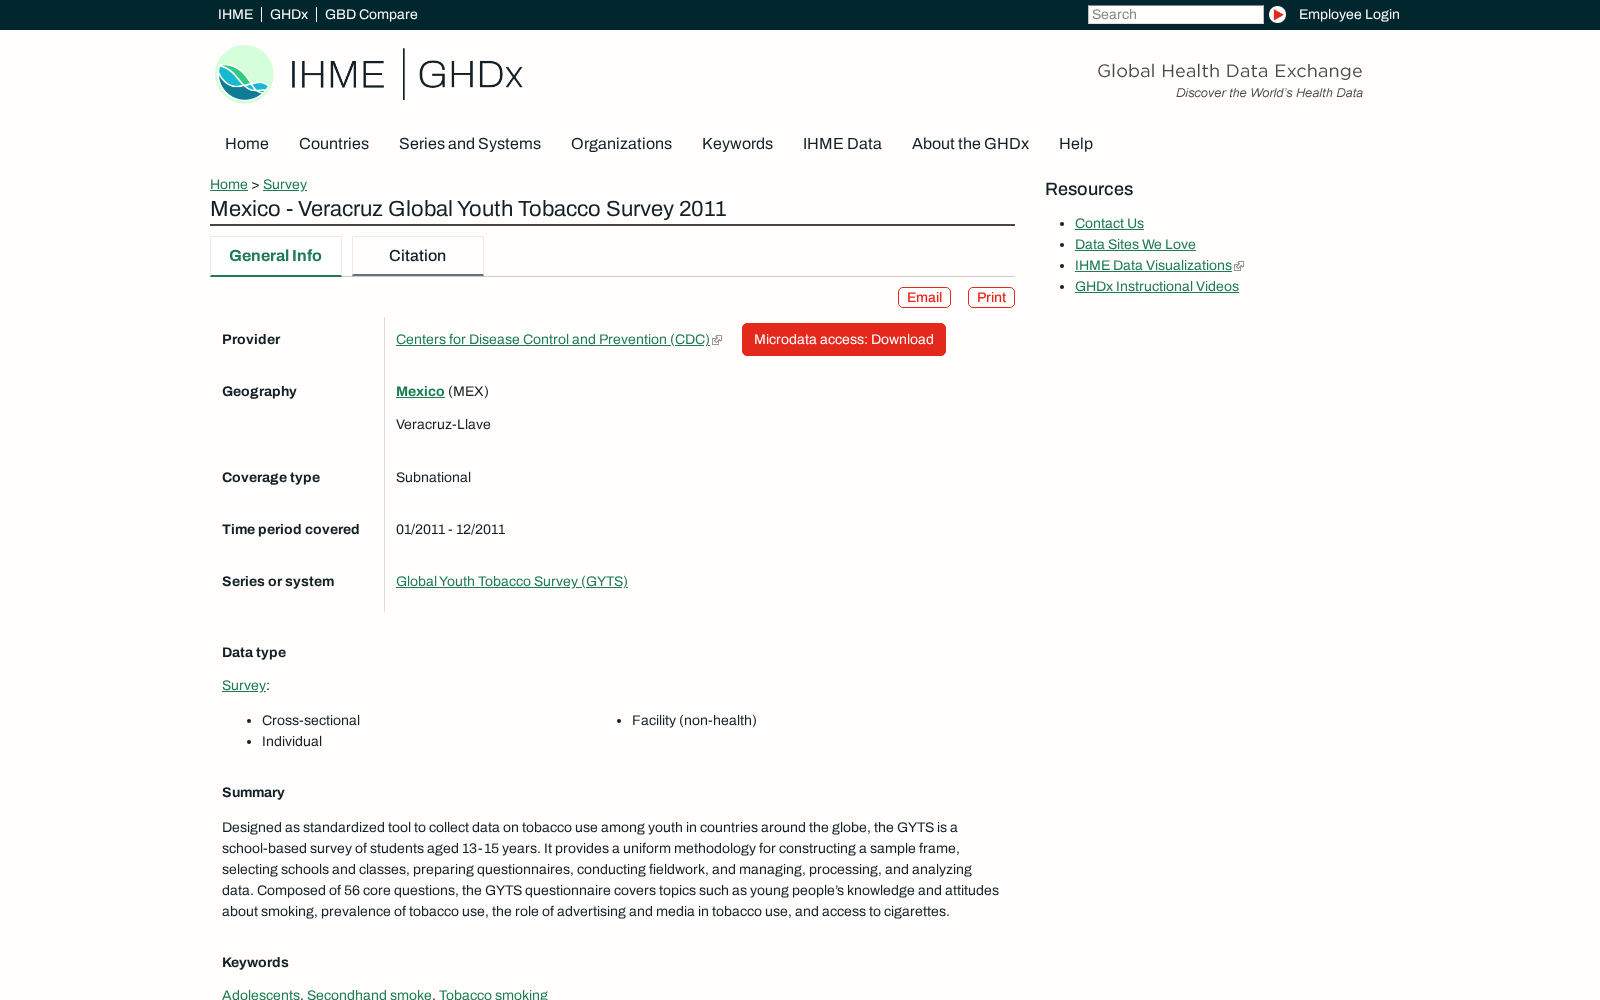Open Contact Us resource link

pyautogui.click(x=1109, y=224)
